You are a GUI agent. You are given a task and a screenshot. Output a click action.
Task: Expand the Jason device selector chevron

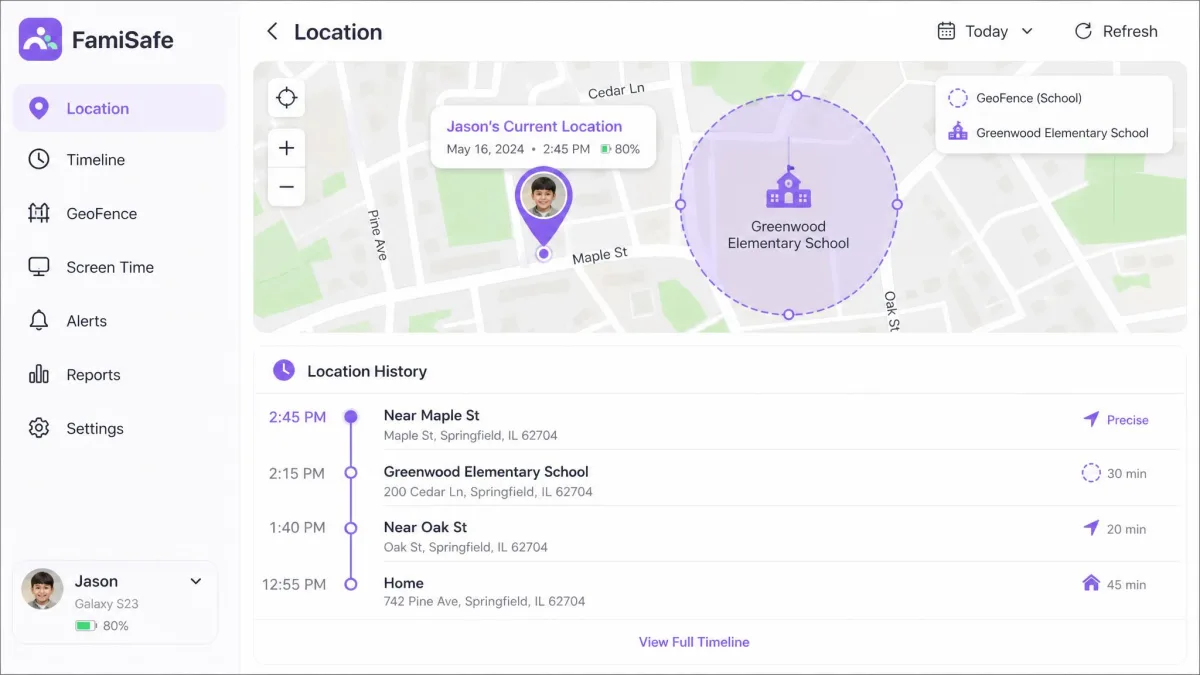tap(196, 581)
